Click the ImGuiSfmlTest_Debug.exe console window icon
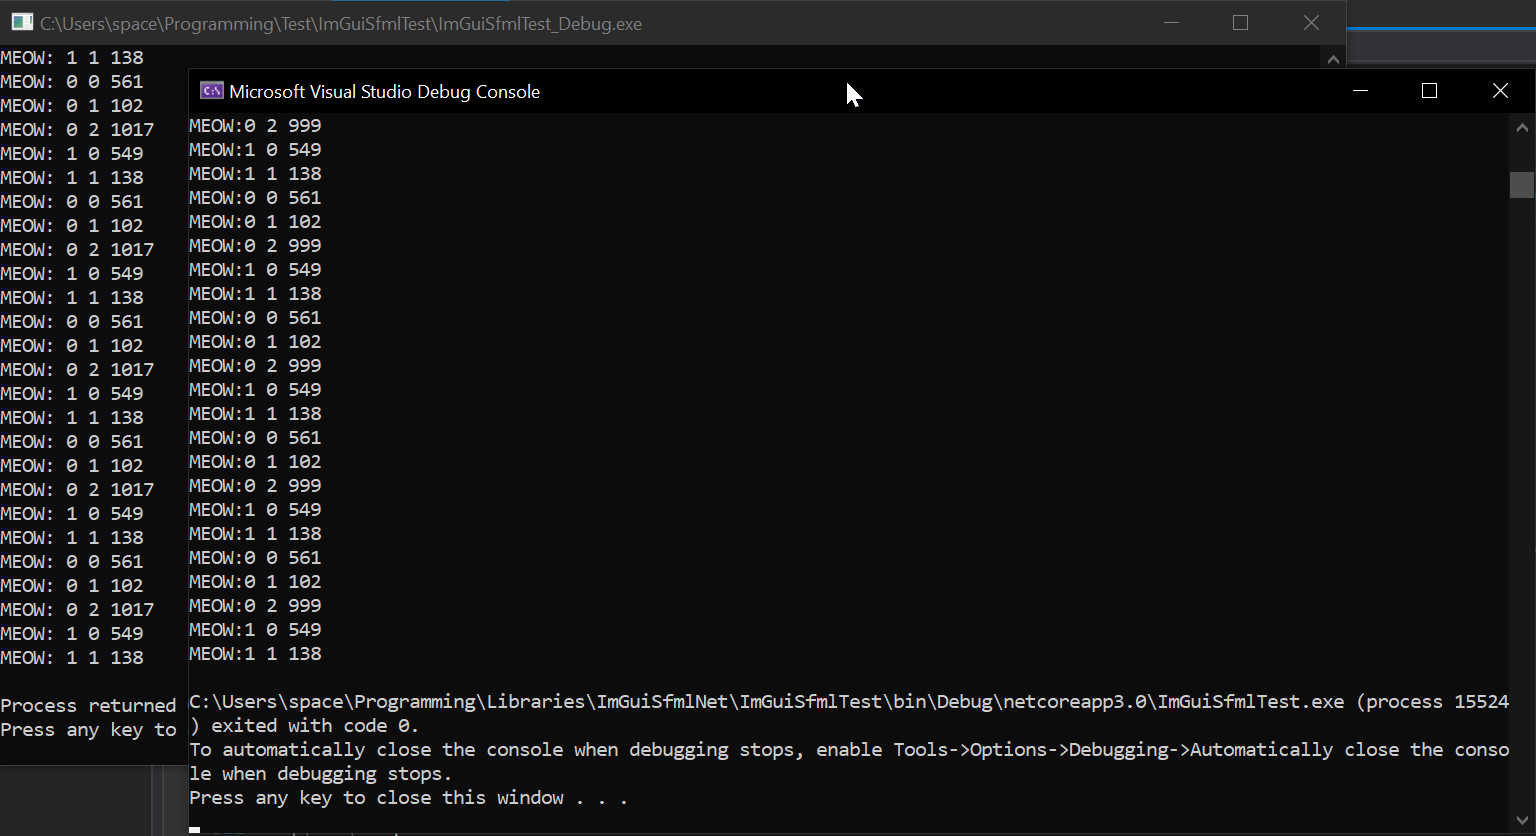The height and width of the screenshot is (836, 1536). [21, 21]
